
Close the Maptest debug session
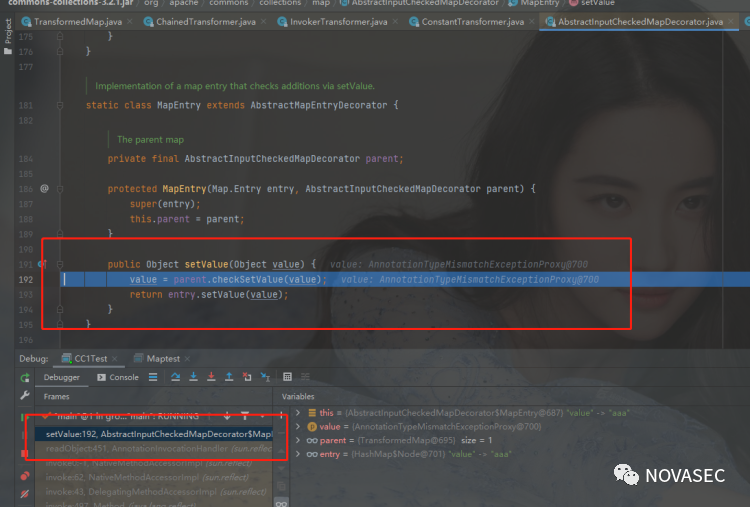187,359
